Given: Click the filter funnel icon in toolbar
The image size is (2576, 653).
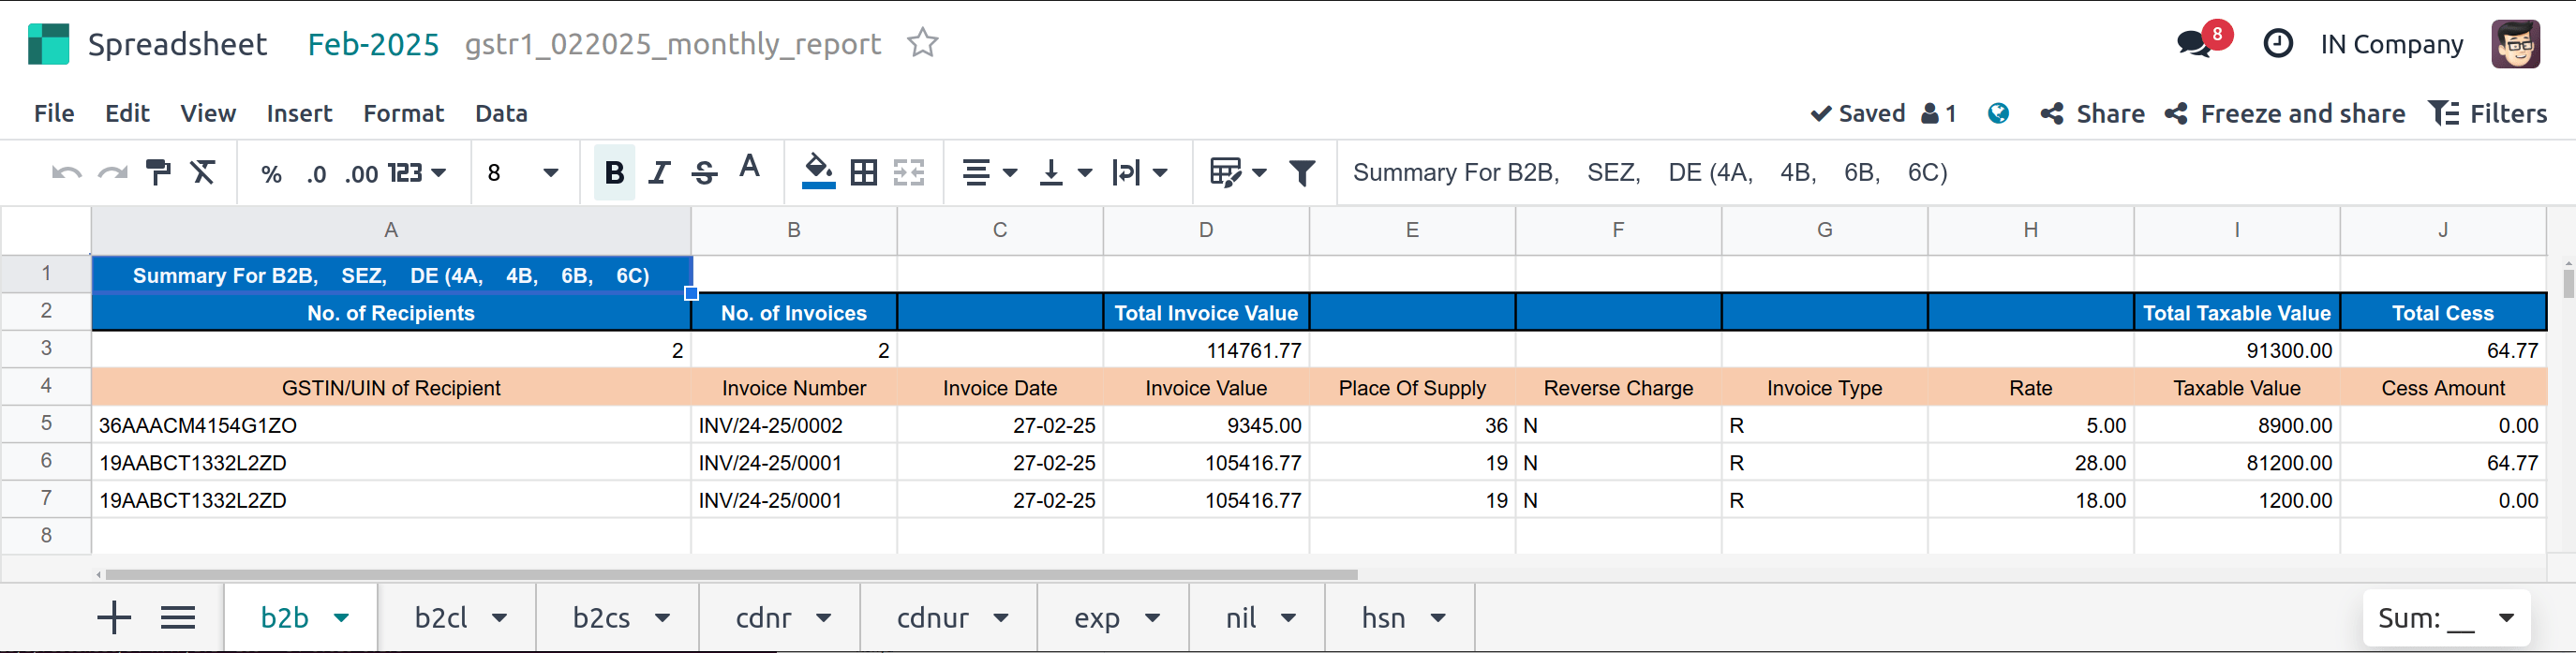Looking at the screenshot, I should click(x=1301, y=173).
